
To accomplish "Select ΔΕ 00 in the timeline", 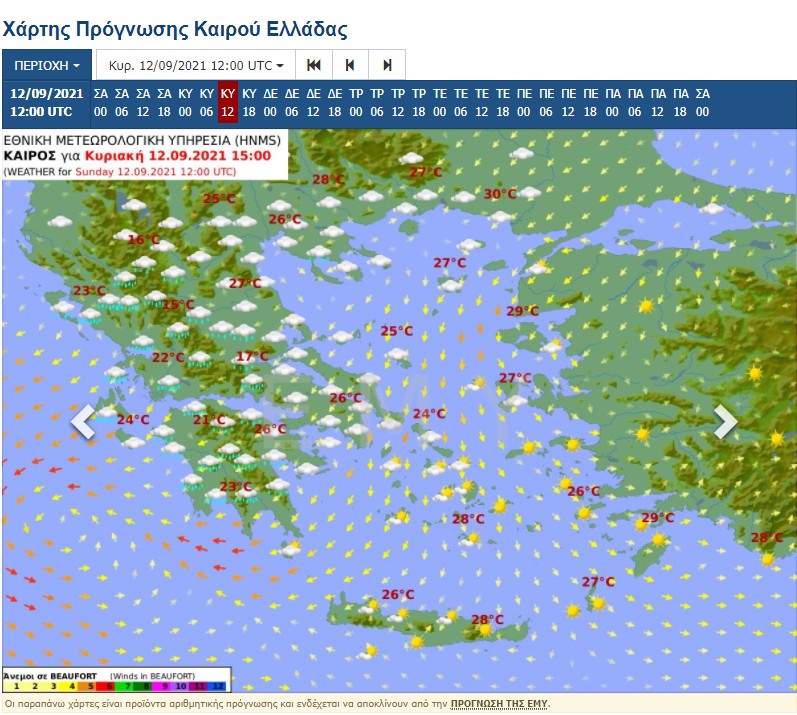I will (270, 102).
